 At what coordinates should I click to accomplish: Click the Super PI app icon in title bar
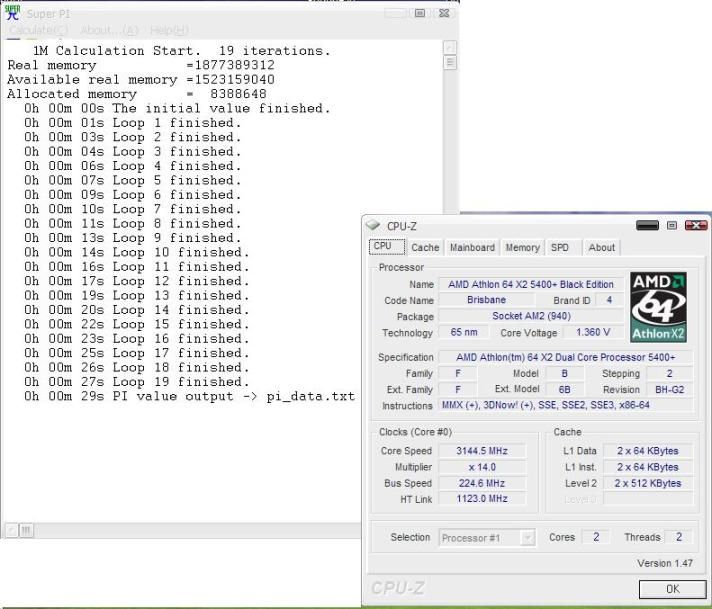pos(12,13)
